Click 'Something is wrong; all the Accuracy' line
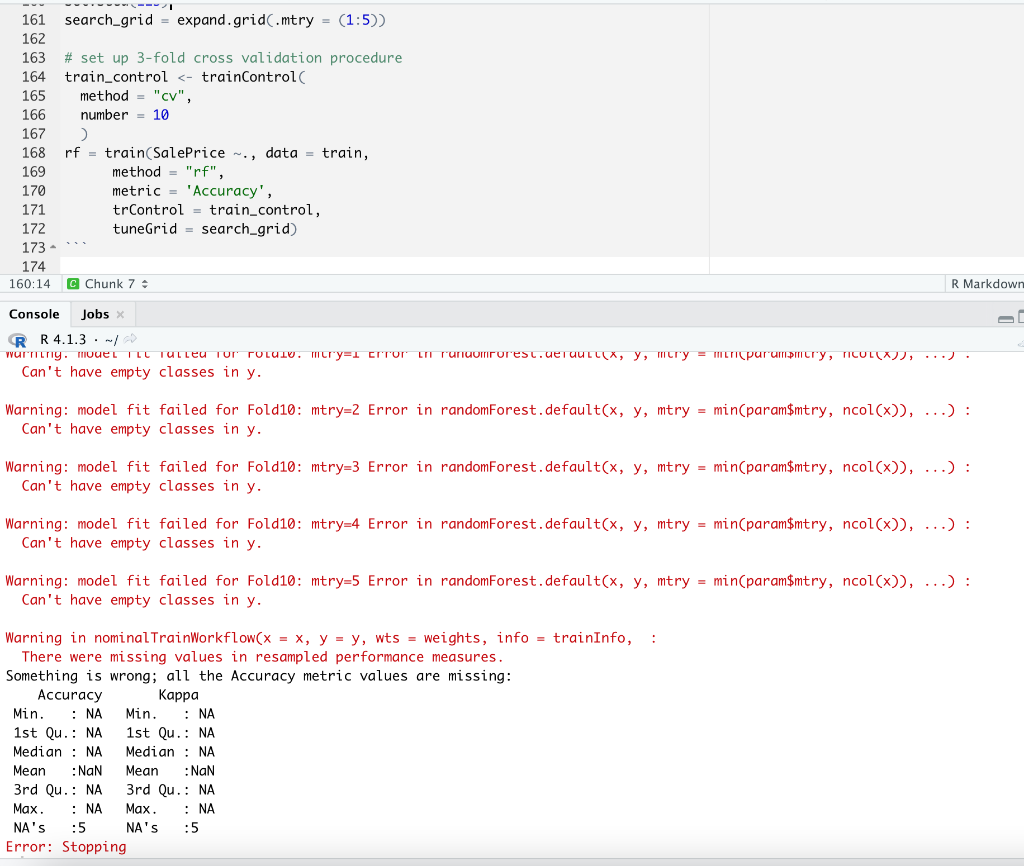 pos(259,676)
